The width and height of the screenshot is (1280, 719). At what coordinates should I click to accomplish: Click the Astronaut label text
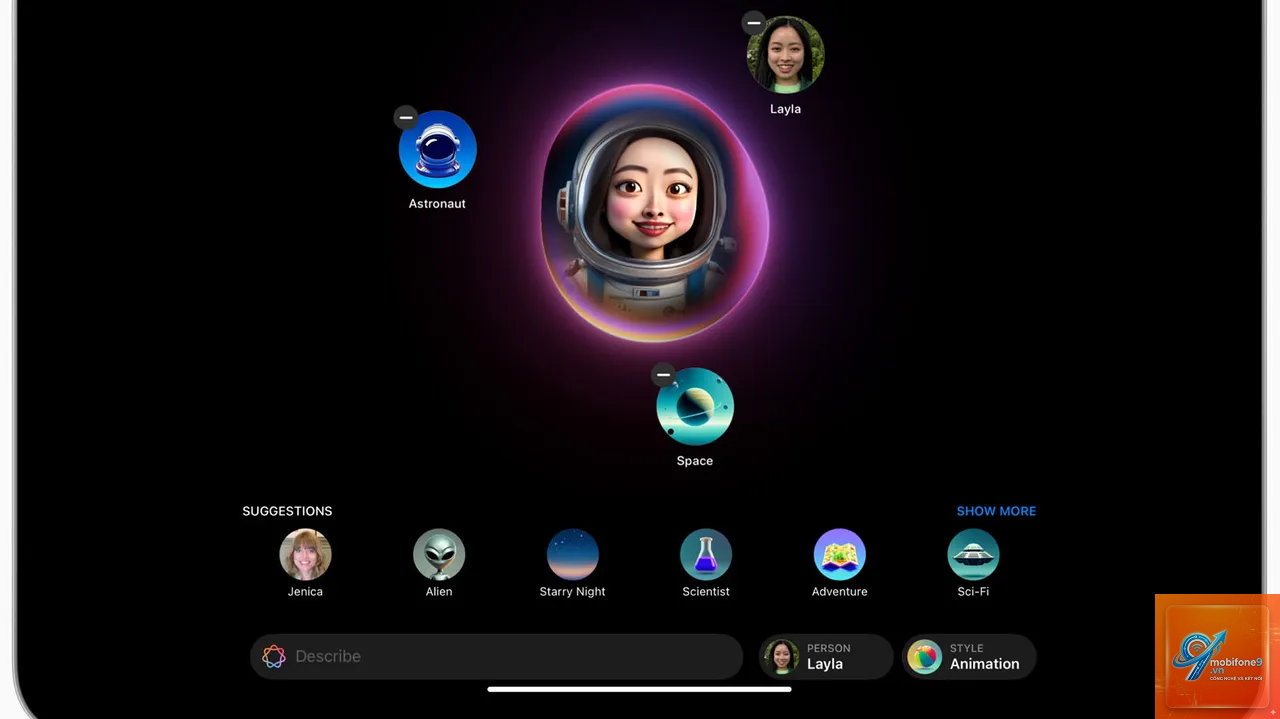[x=437, y=204]
